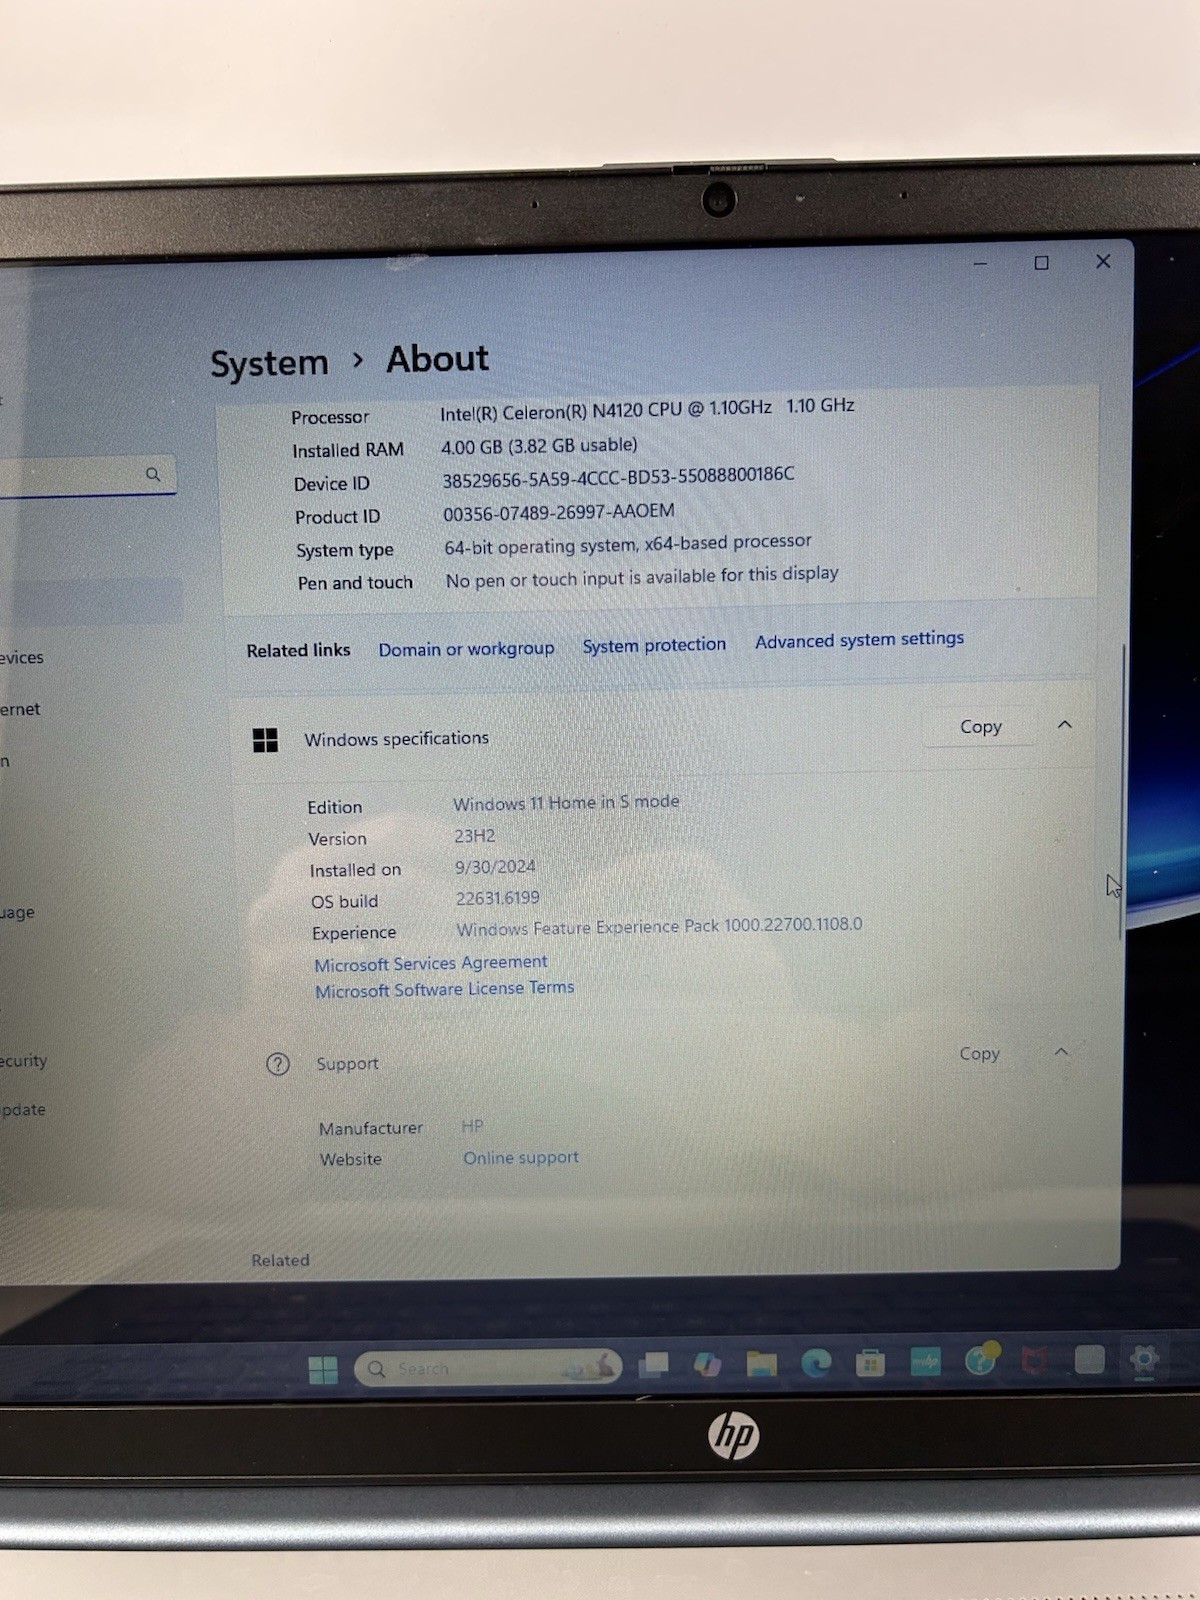This screenshot has height=1600, width=1200.
Task: Open Microsoft Store from the taskbar
Action: 871,1362
